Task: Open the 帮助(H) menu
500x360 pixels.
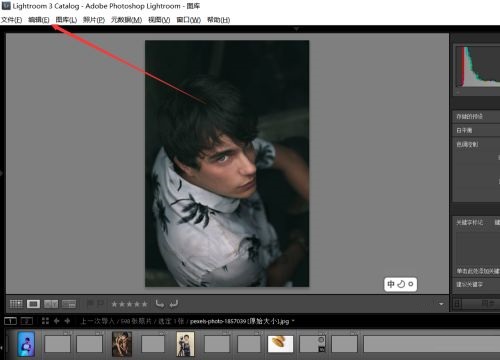Action: tap(218, 20)
